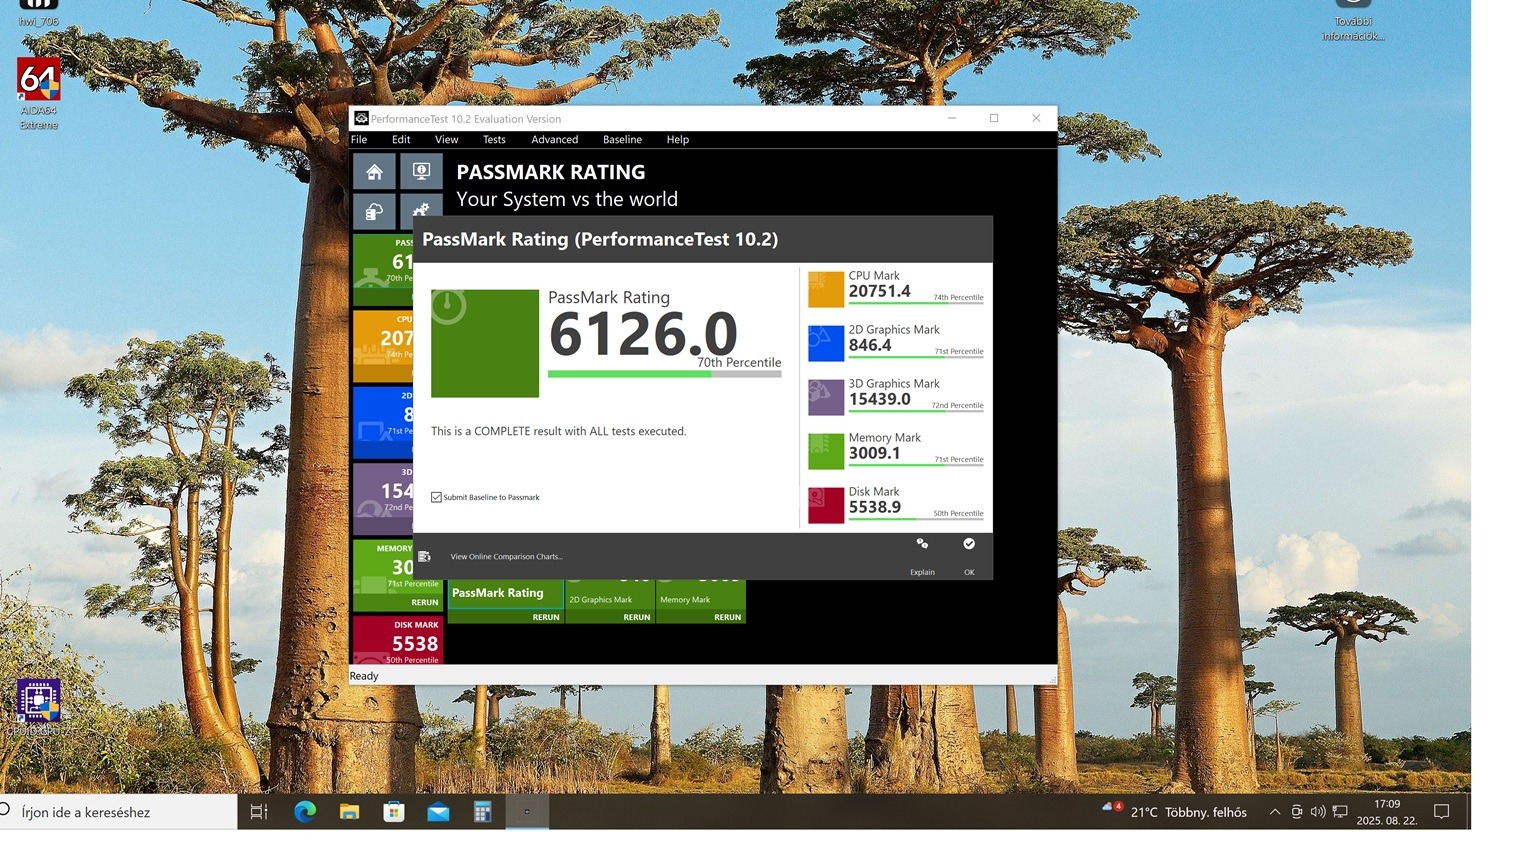Click the orange CPU tile in sidebar
1536x864 pixels.
click(383, 346)
